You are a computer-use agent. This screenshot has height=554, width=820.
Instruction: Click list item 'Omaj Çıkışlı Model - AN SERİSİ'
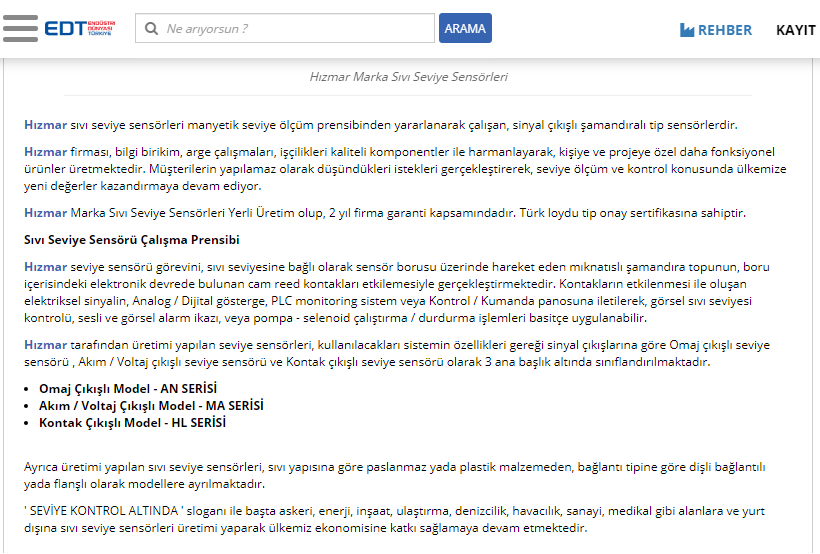tap(128, 389)
